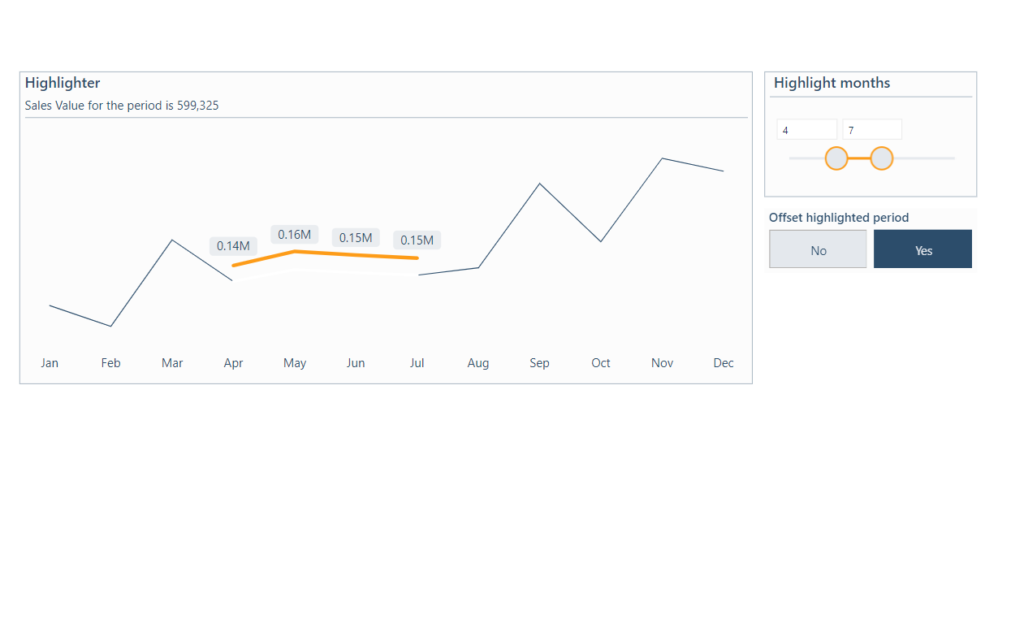Select the Sep label on the x-axis
Screen dimensions: 1024x619
(x=539, y=363)
